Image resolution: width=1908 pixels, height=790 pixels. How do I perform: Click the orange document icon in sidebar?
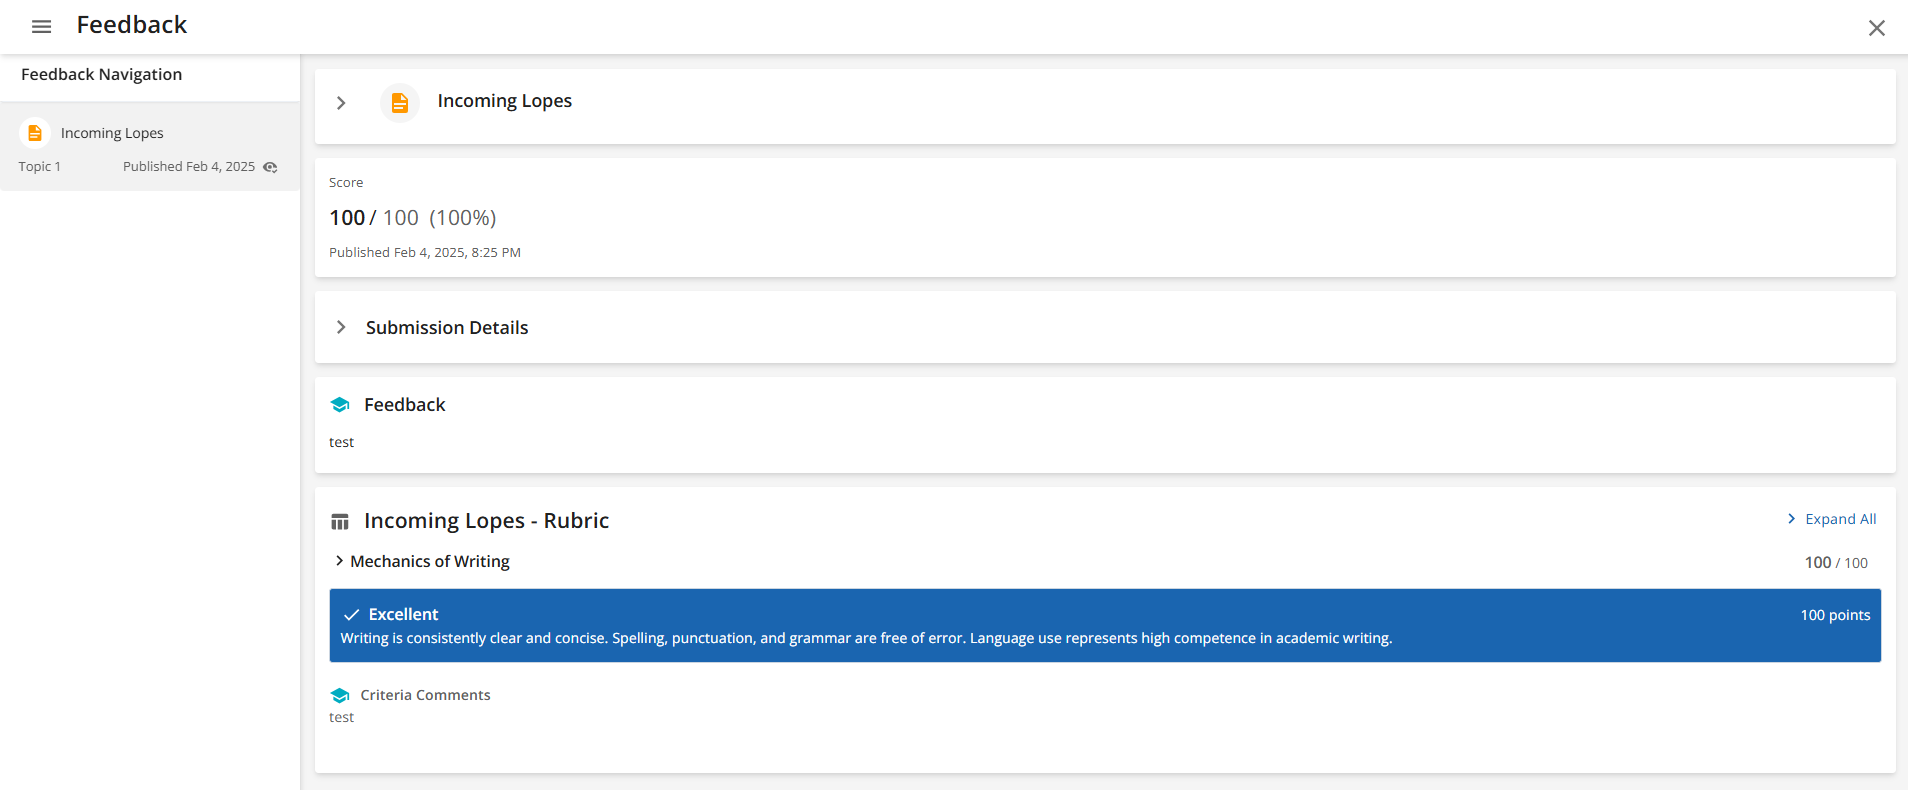(x=35, y=133)
